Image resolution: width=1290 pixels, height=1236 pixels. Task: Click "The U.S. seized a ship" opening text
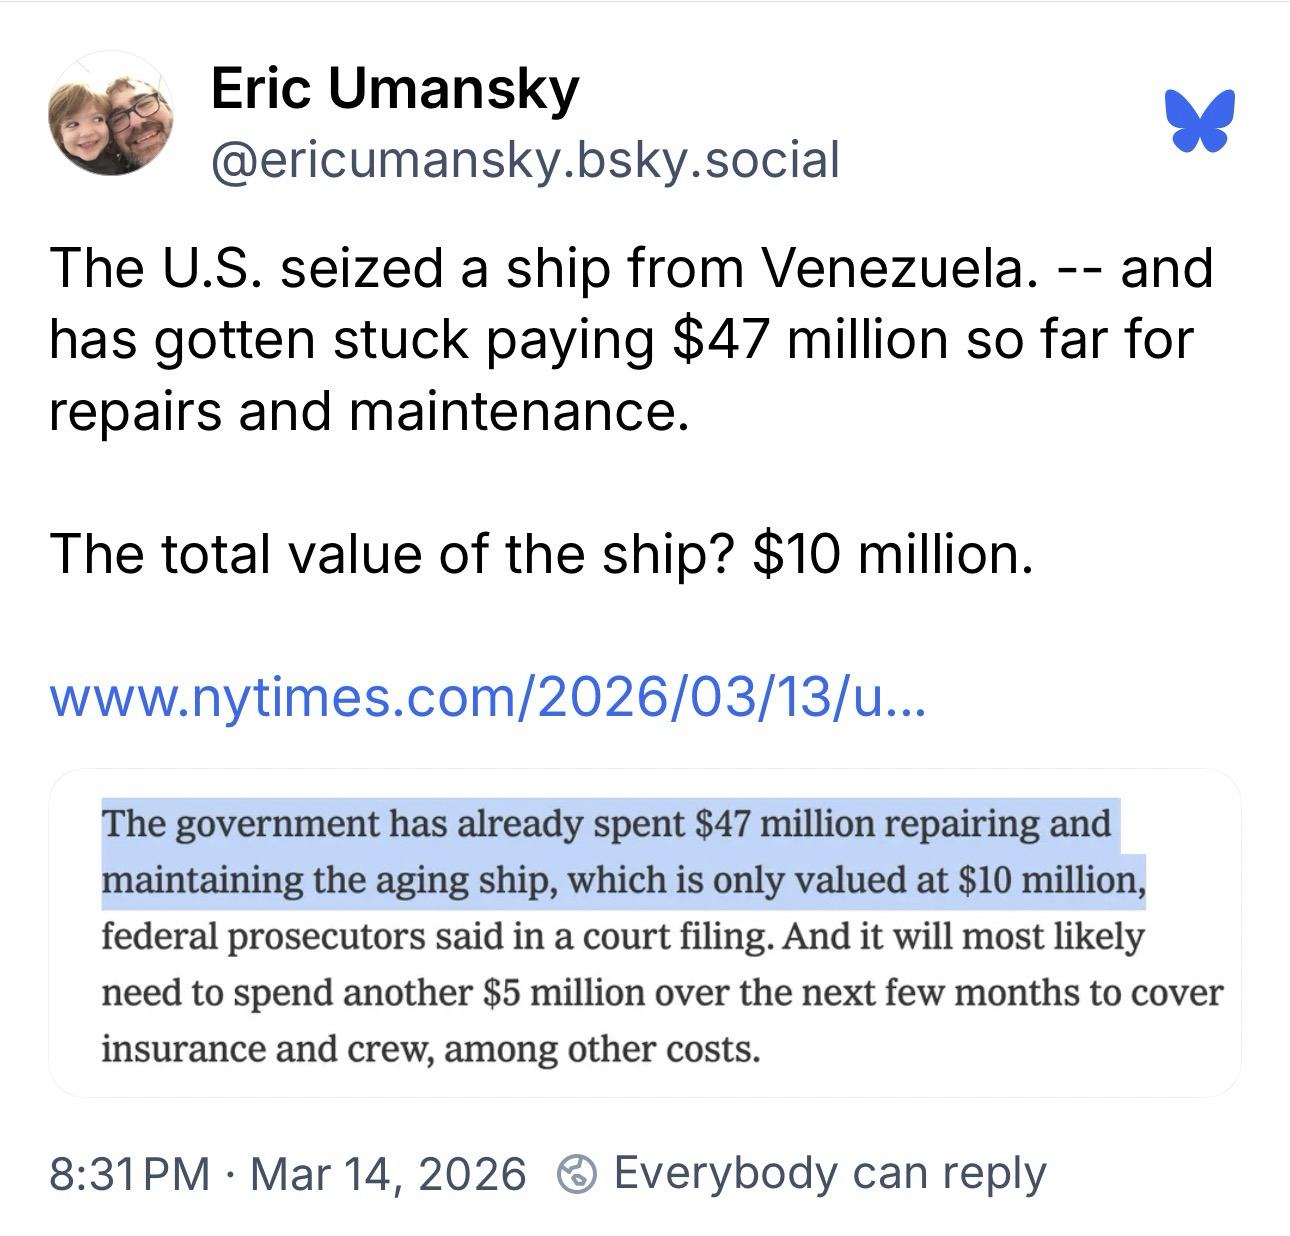[270, 268]
